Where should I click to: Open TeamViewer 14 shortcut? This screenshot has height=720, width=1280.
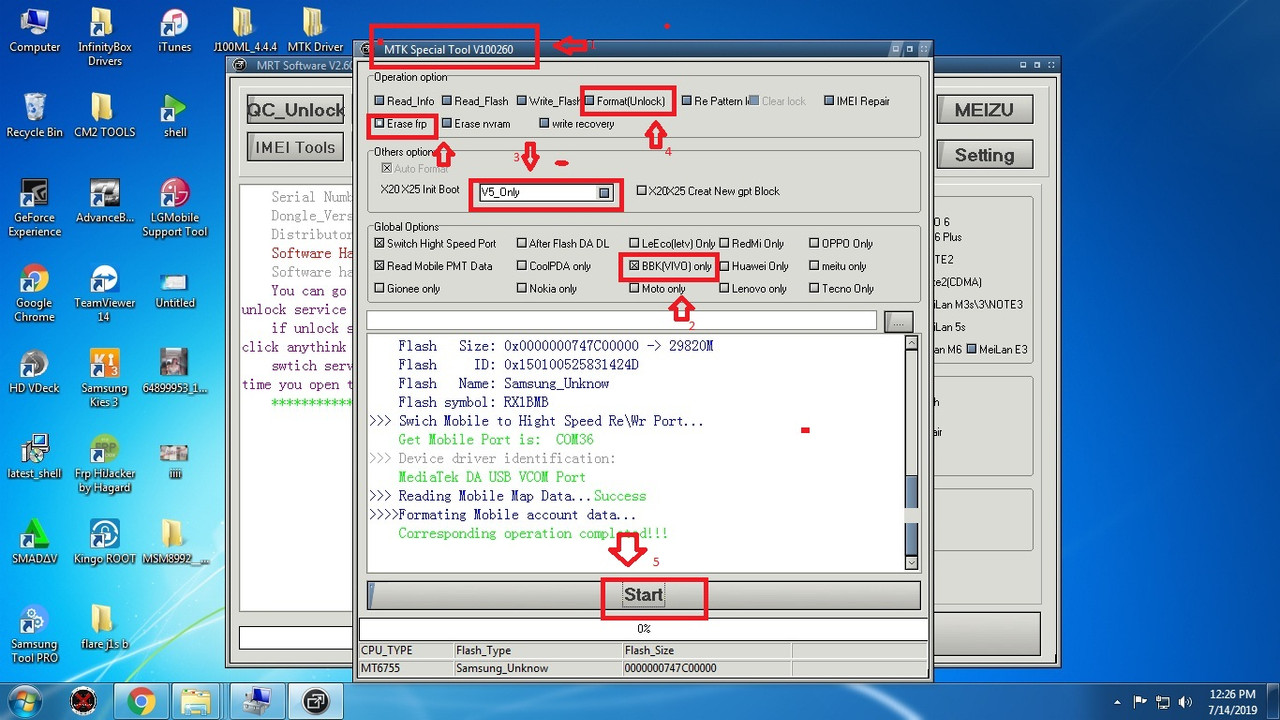105,293
